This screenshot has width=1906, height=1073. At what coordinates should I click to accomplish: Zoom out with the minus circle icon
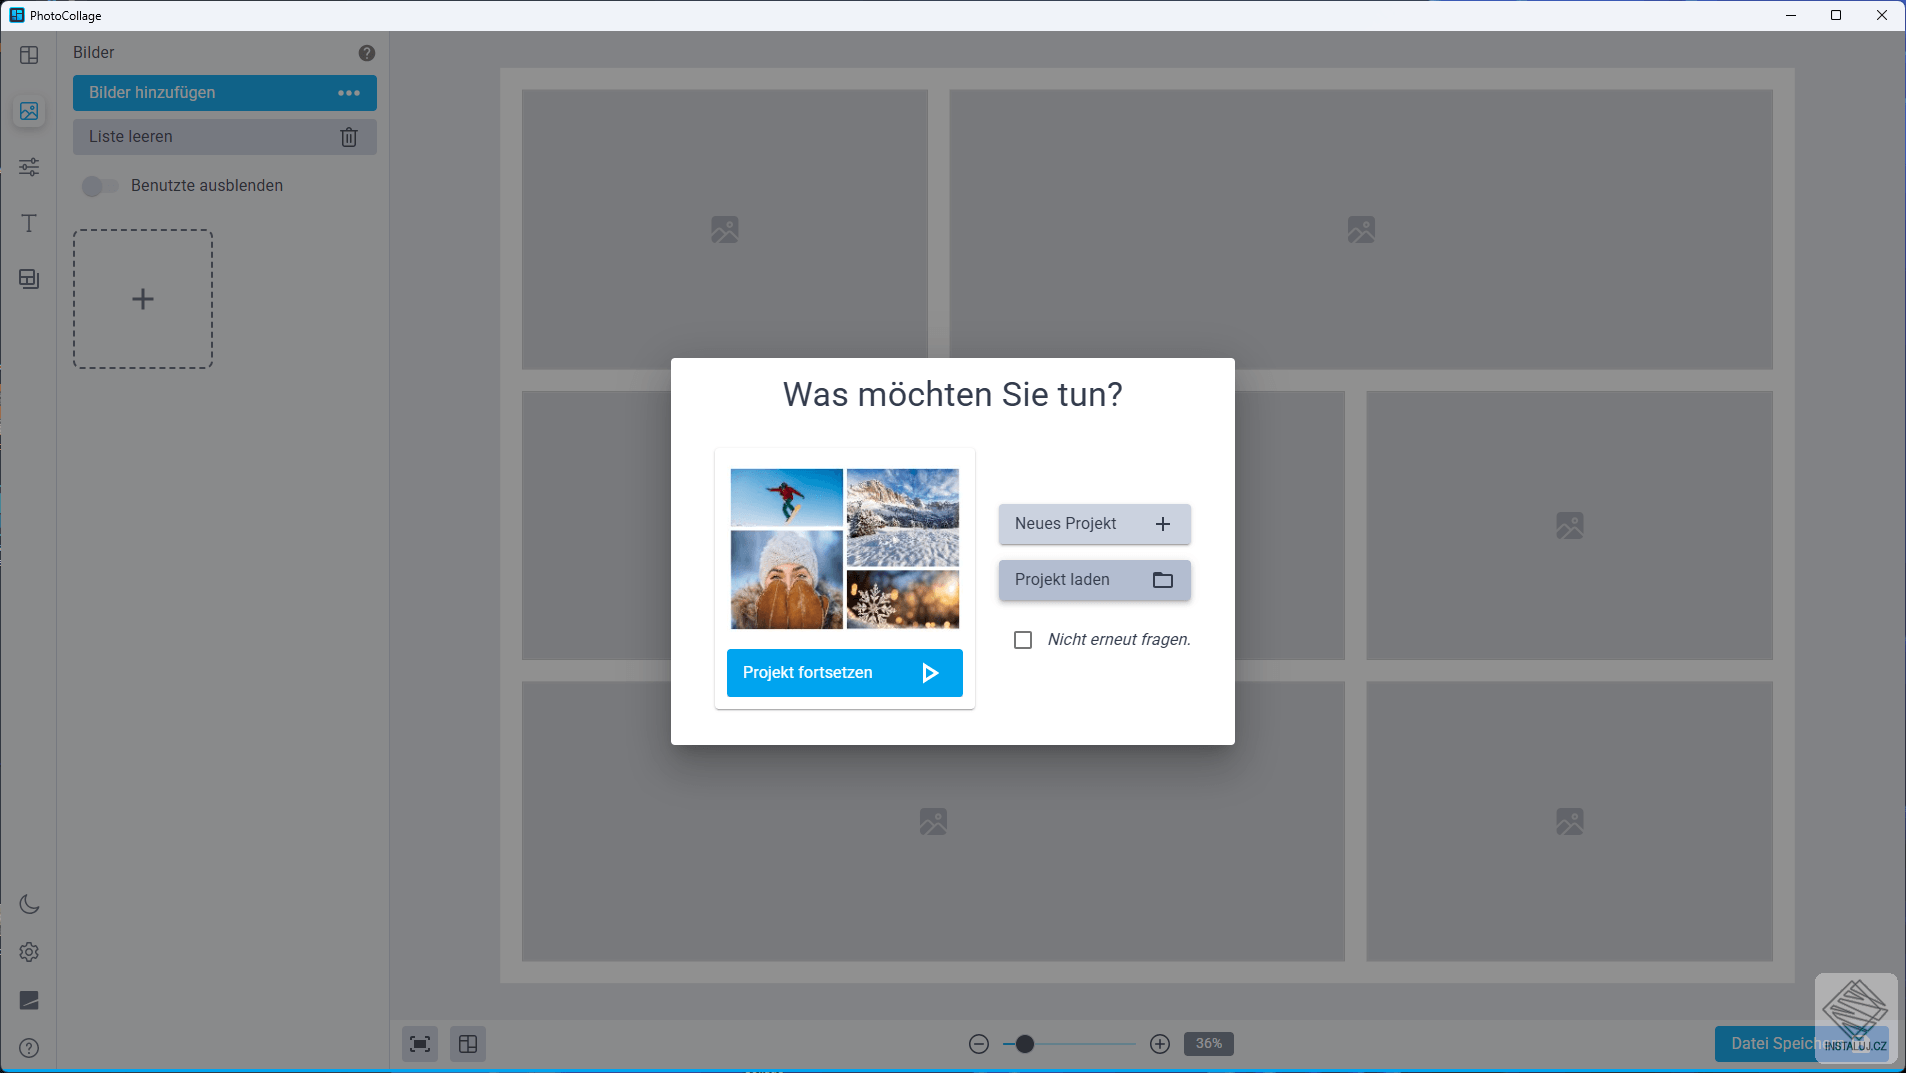tap(979, 1044)
